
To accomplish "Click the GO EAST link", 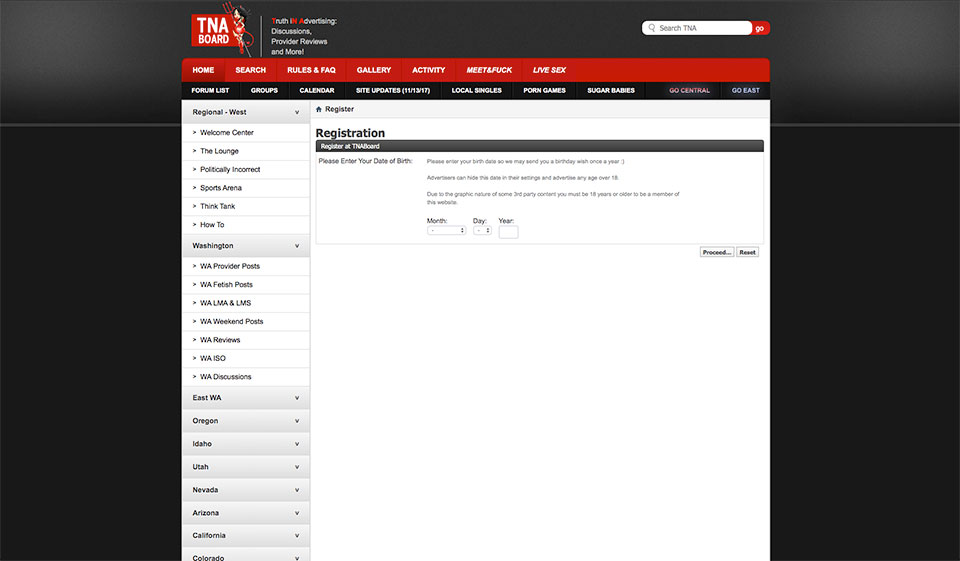I will 745,91.
